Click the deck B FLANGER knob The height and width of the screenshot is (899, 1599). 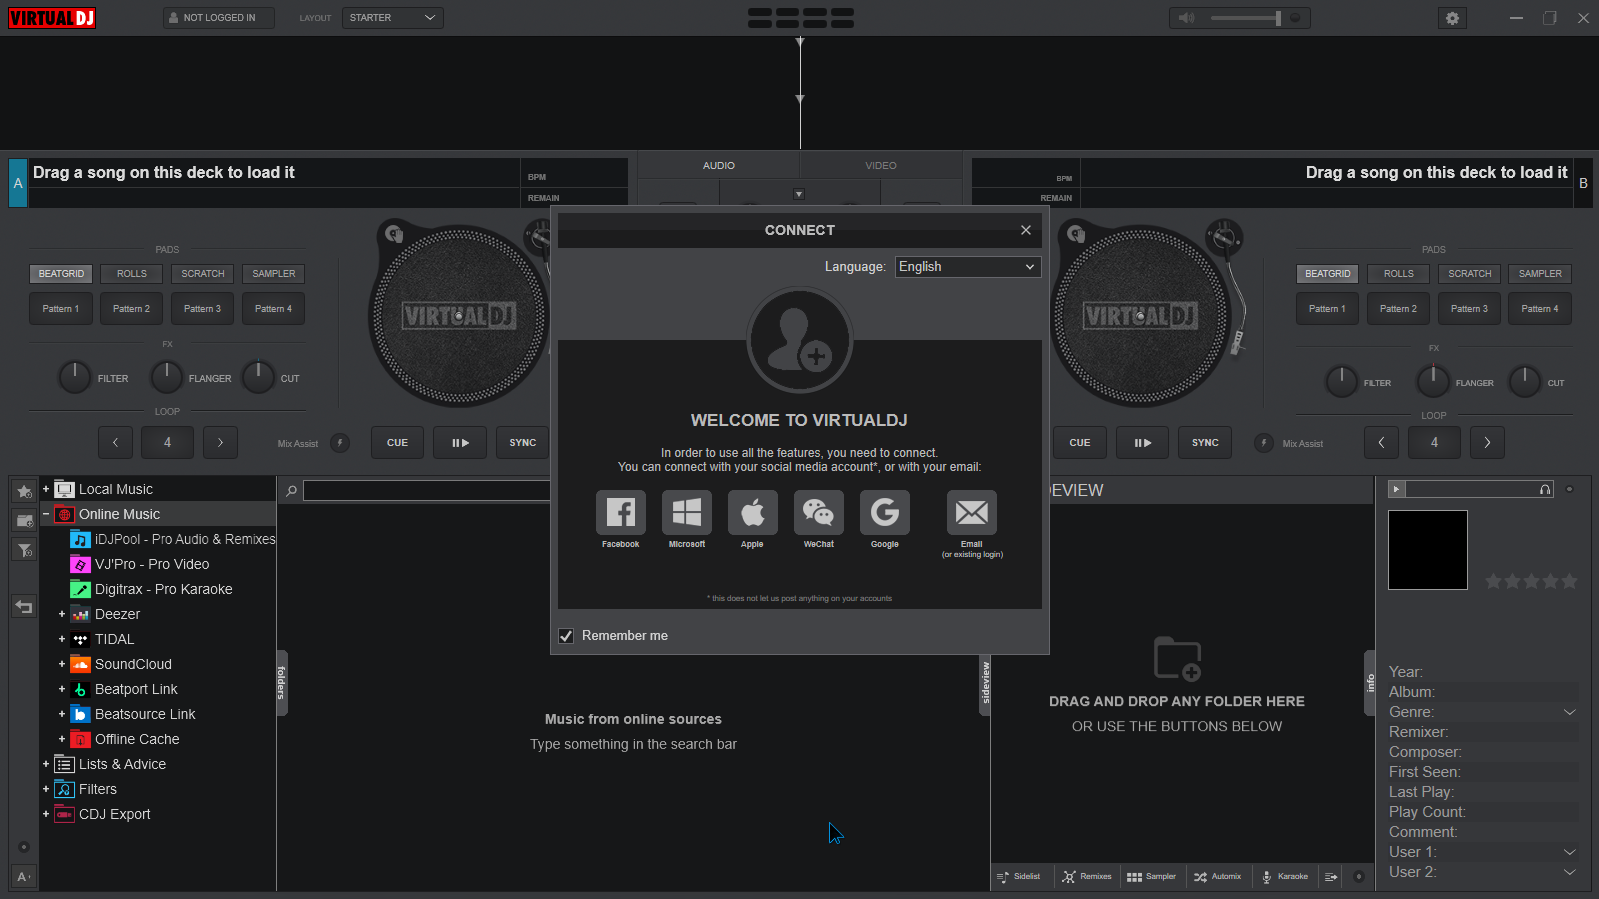click(1433, 382)
